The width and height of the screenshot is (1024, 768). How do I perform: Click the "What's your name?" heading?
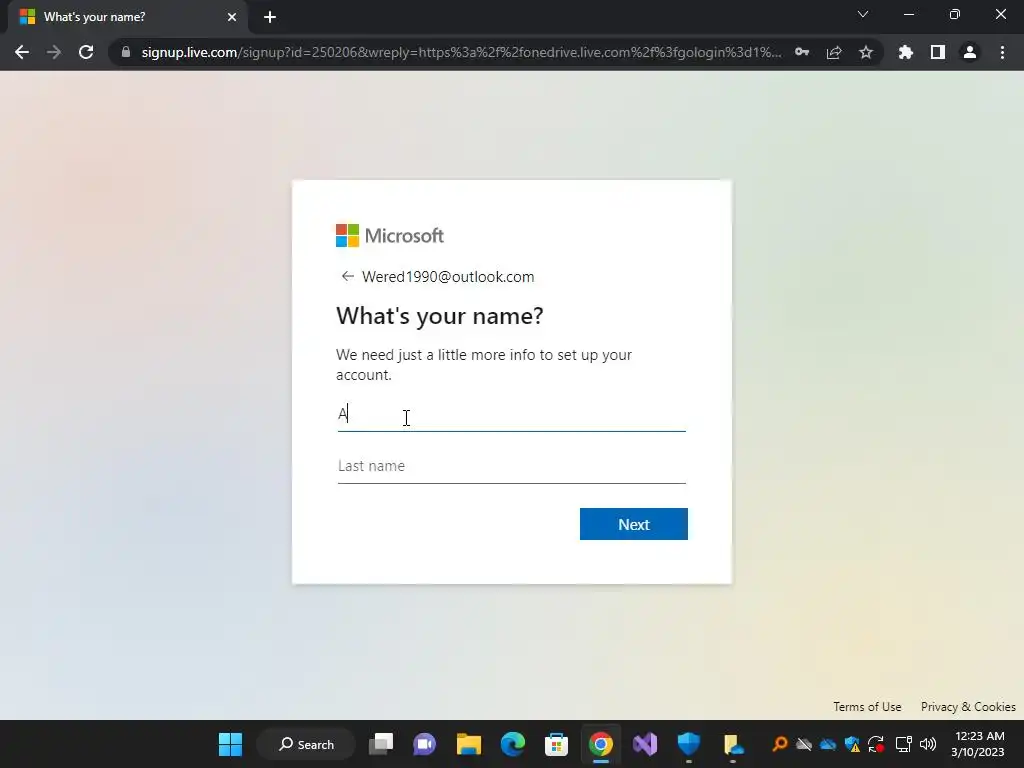tap(440, 316)
